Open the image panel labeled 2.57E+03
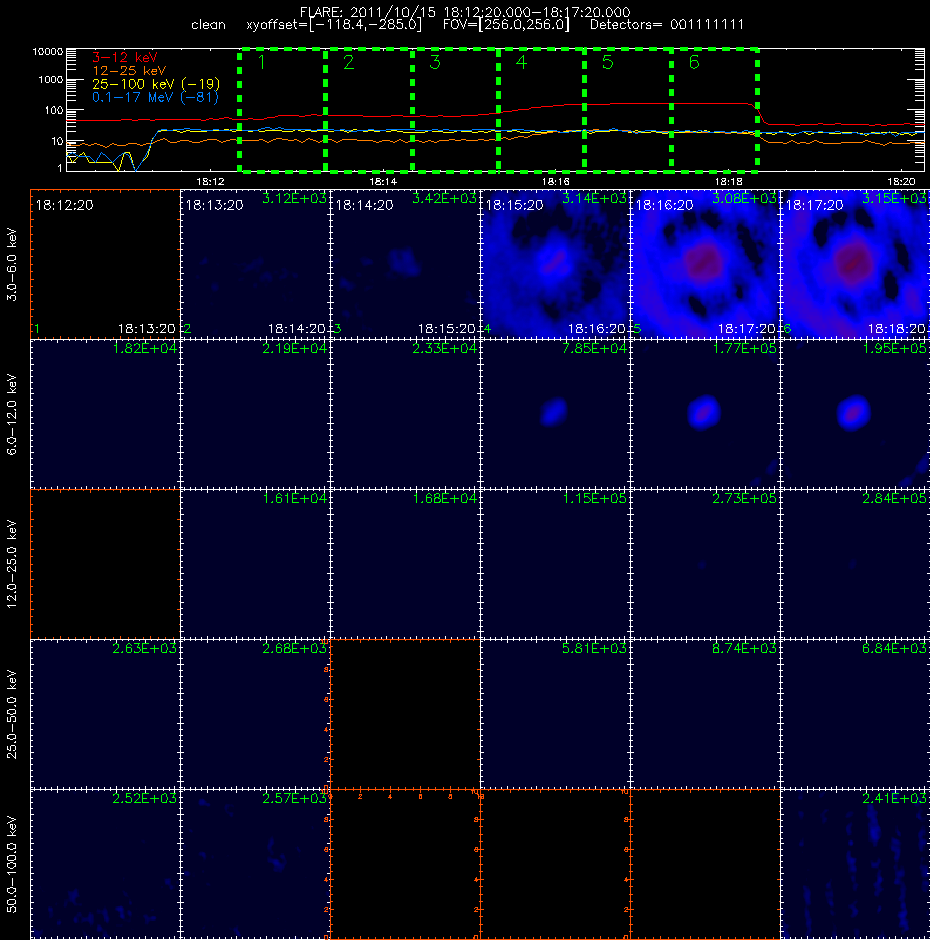 point(255,864)
